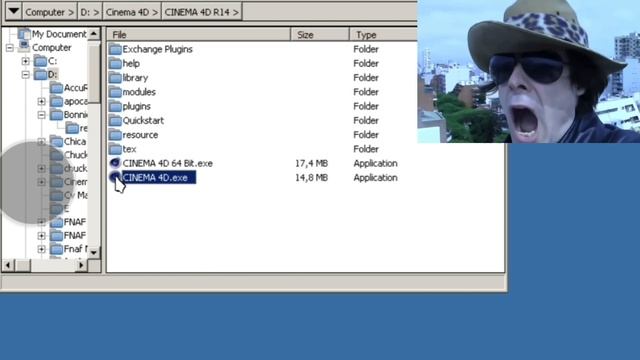The width and height of the screenshot is (640, 360).
Task: Click the help folder icon
Action: pos(115,64)
